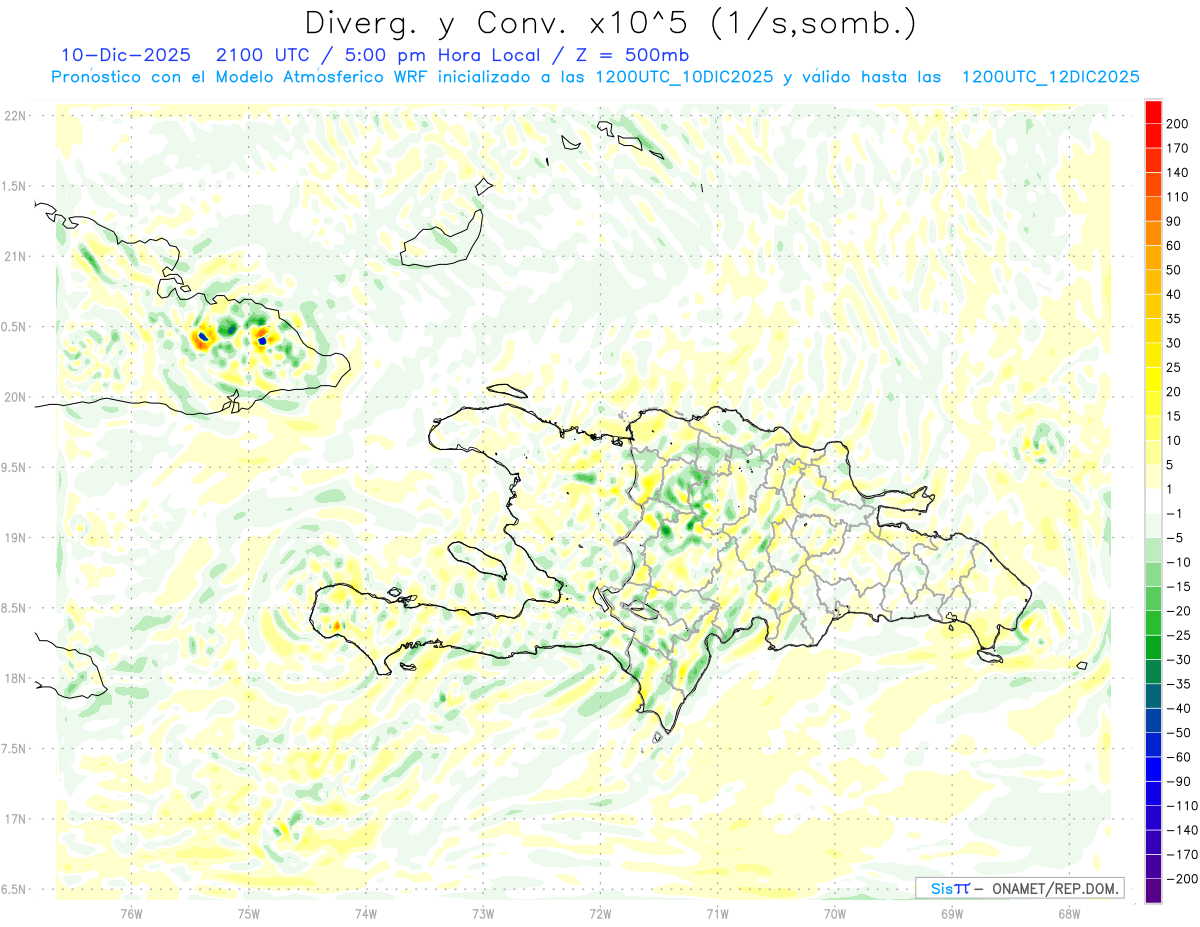Click the title 'Diverg. y Conv. x10^5 (1/s,somb.)'
The image size is (1200, 927).
pyautogui.click(x=610, y=23)
